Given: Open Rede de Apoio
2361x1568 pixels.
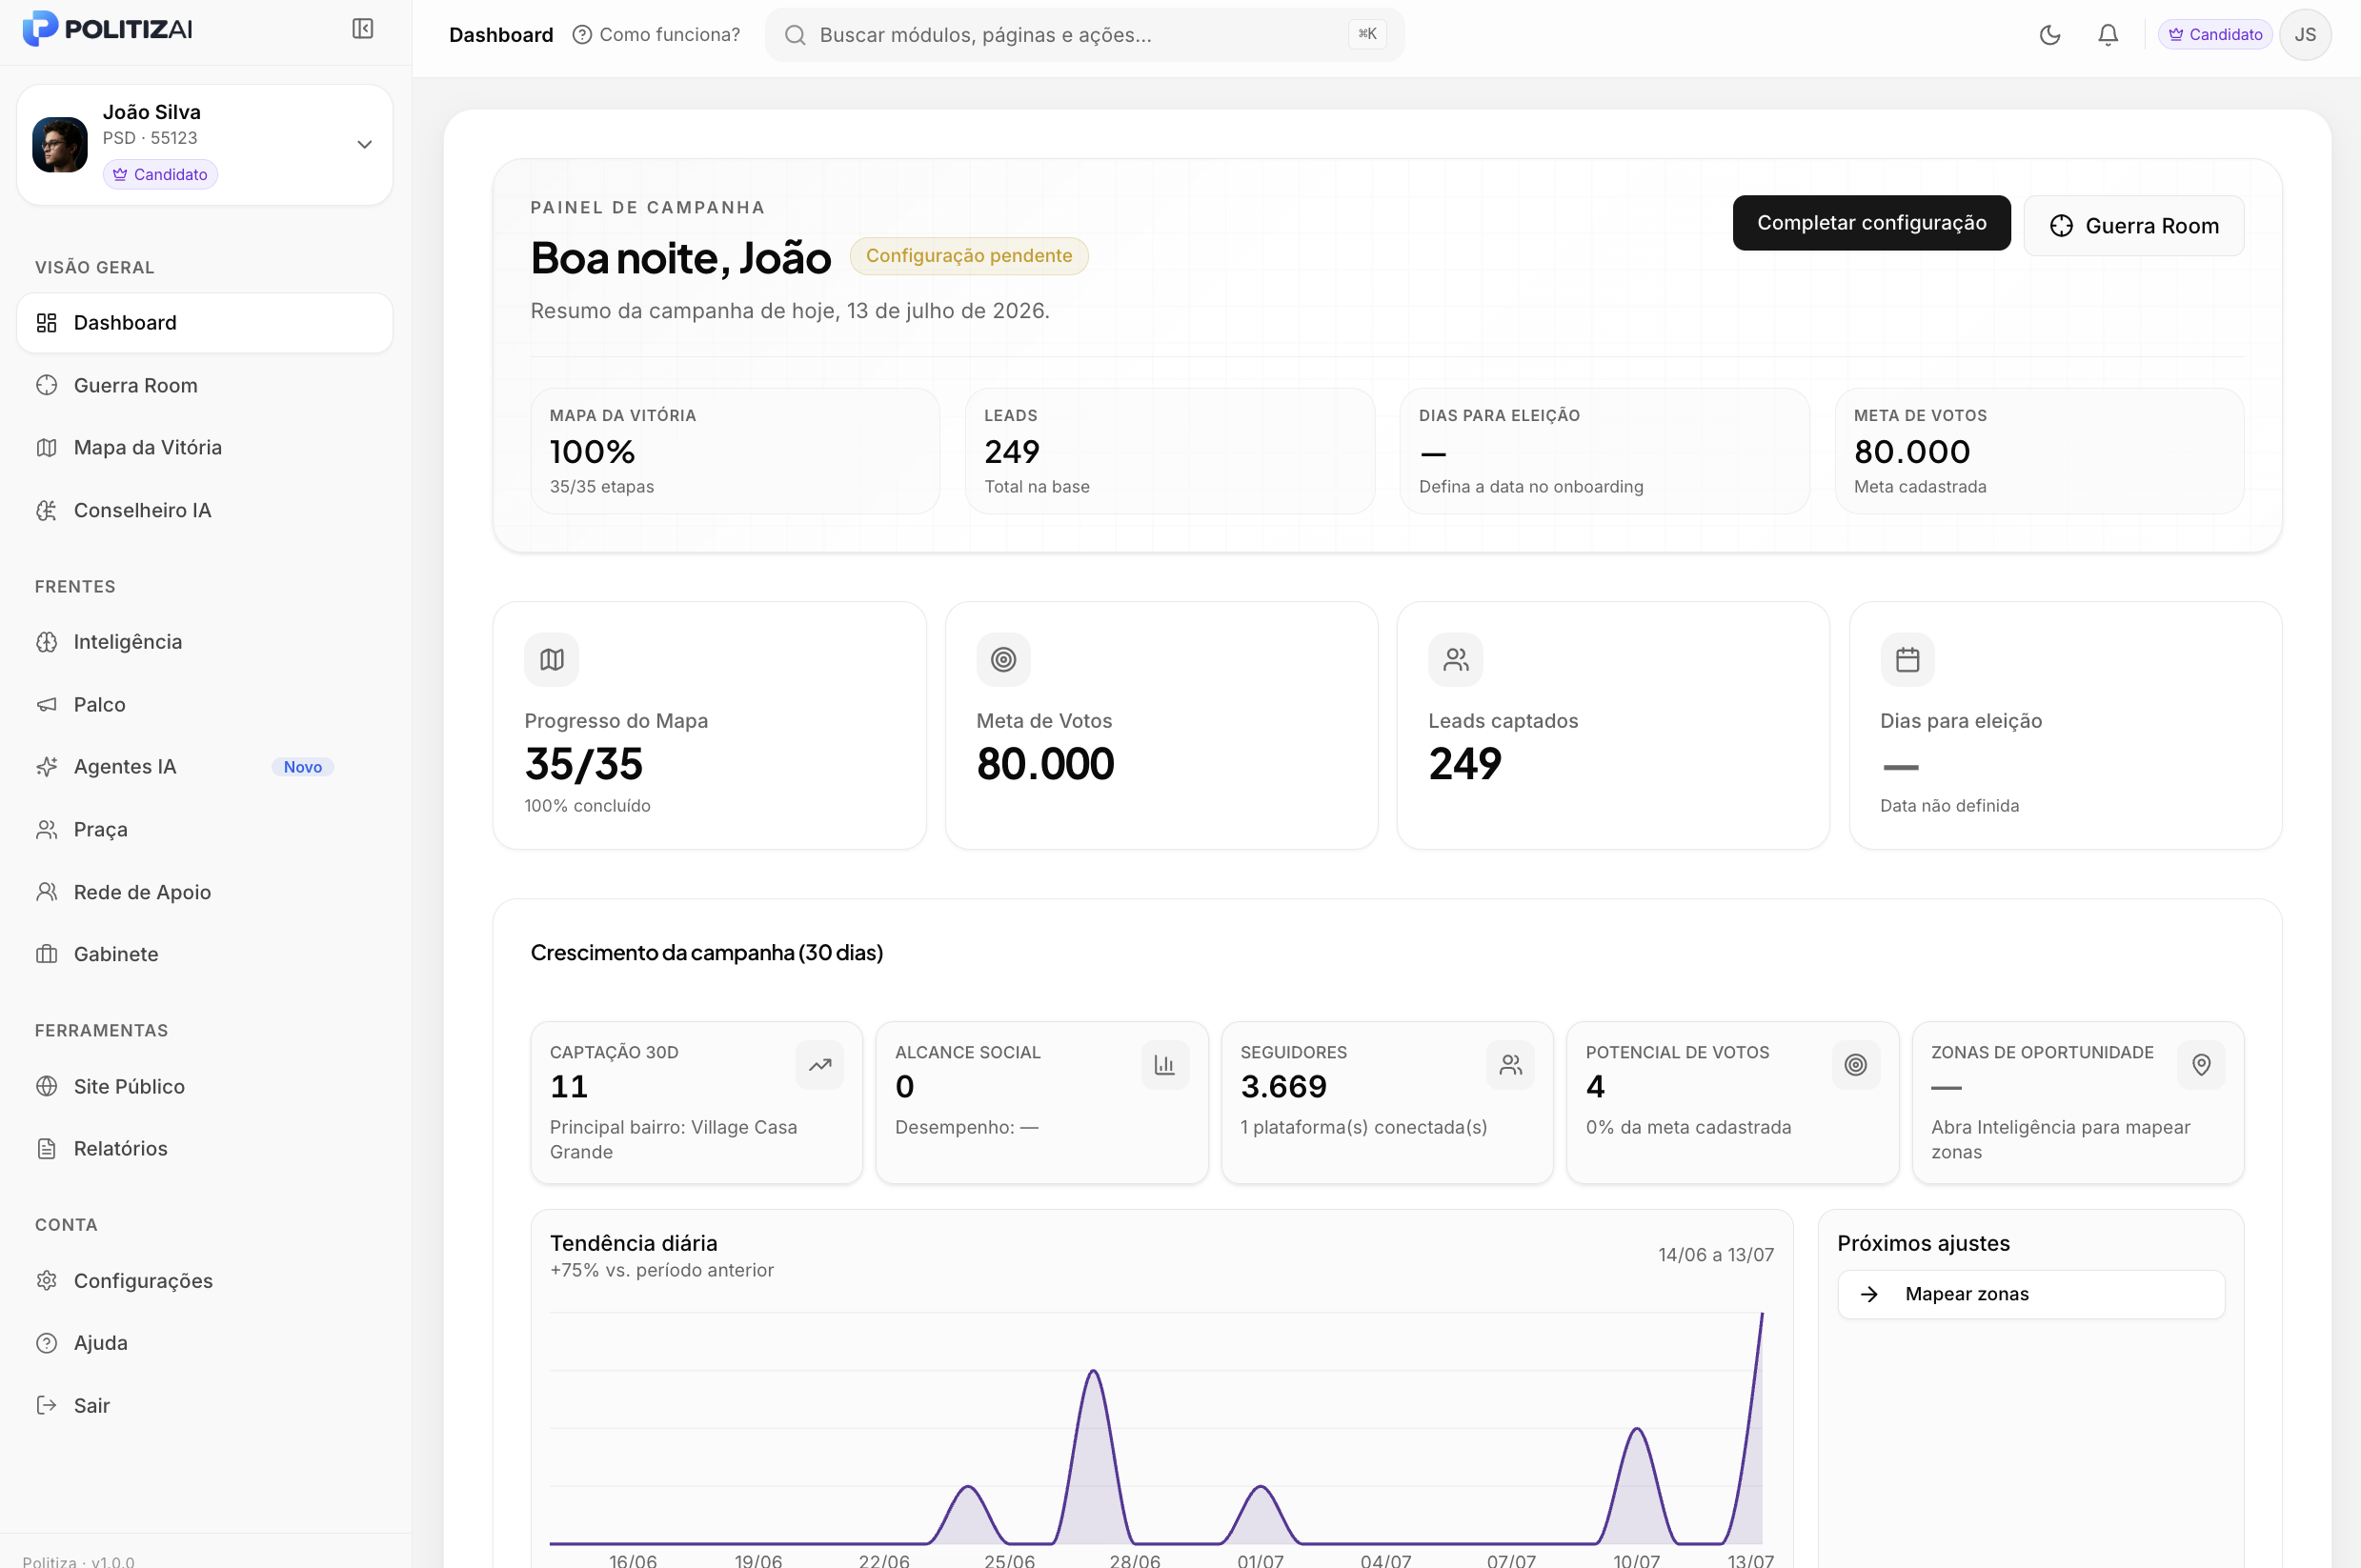Looking at the screenshot, I should pos(205,892).
